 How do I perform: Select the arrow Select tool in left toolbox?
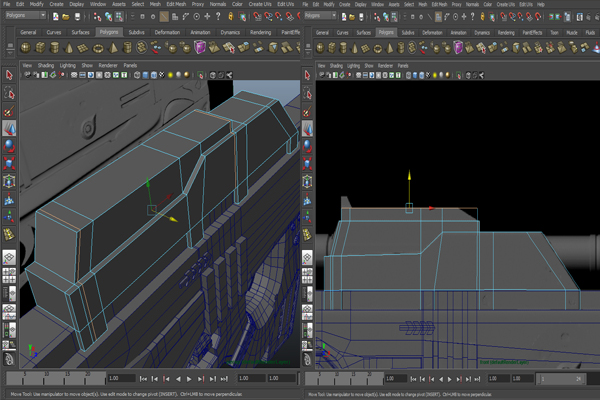point(9,75)
